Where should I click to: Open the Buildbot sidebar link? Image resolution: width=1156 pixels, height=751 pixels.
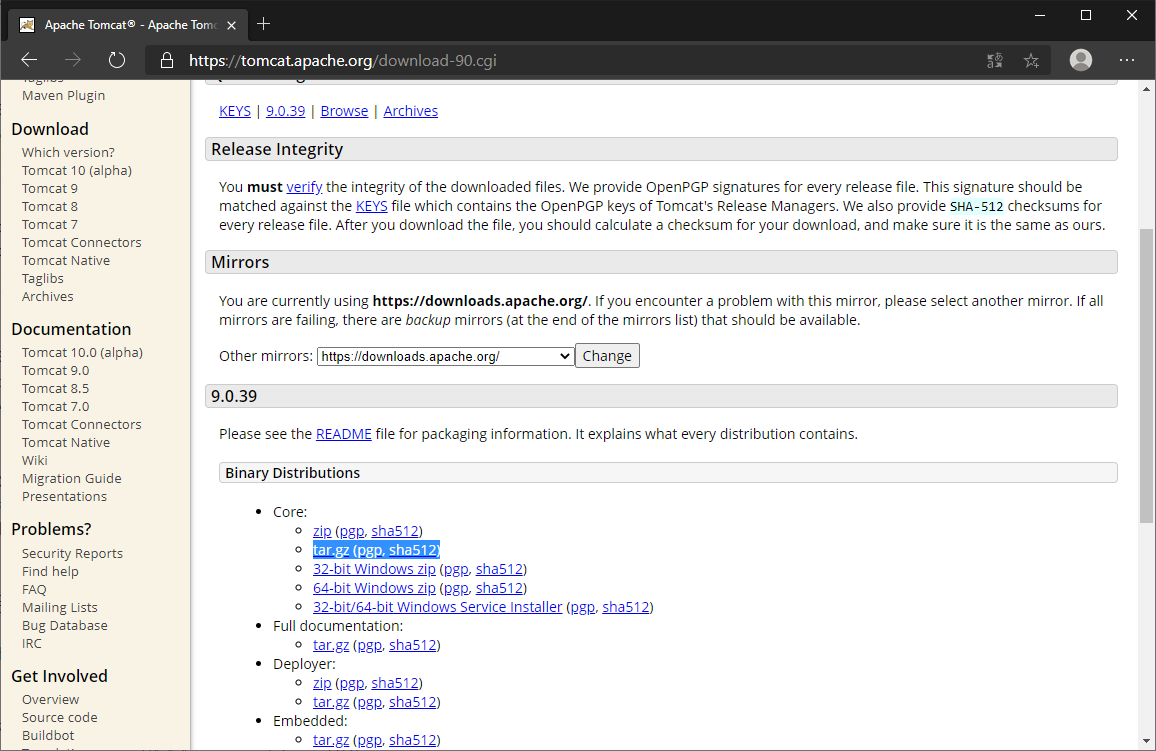[48, 736]
